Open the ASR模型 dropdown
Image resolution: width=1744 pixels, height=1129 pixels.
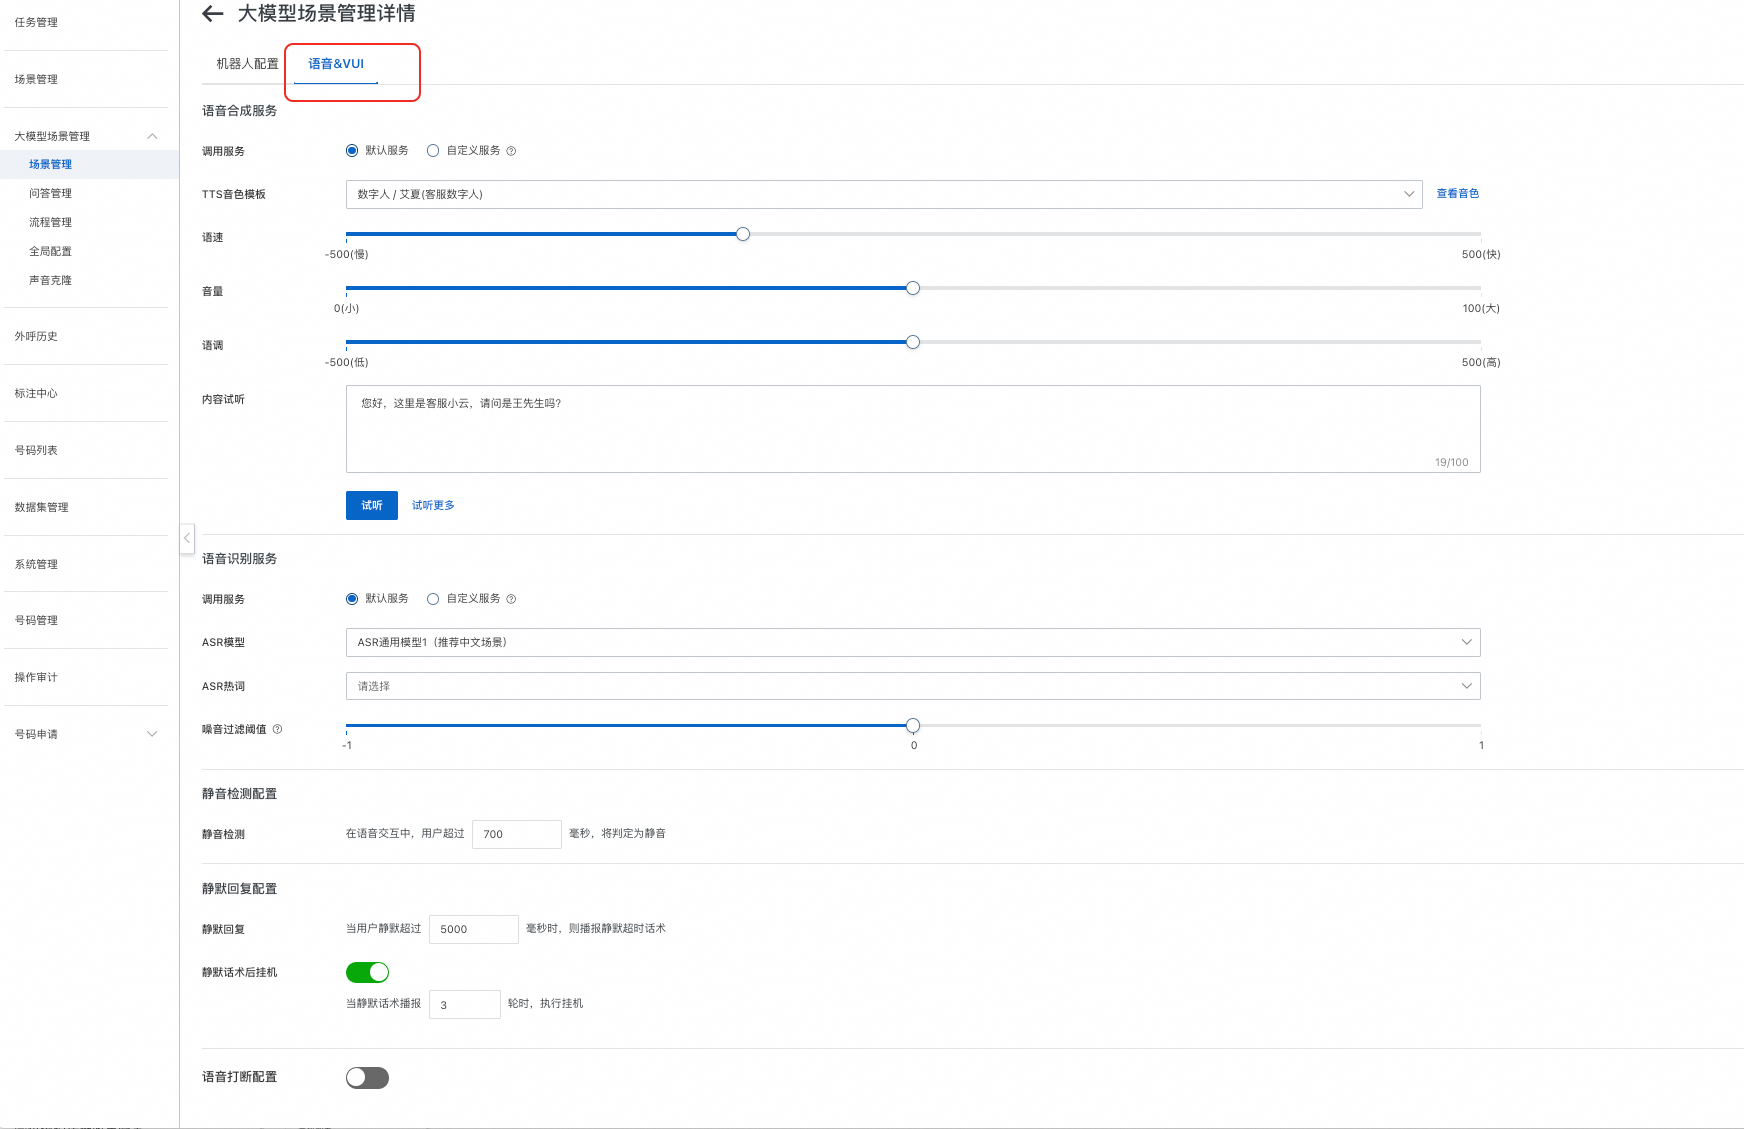[912, 642]
